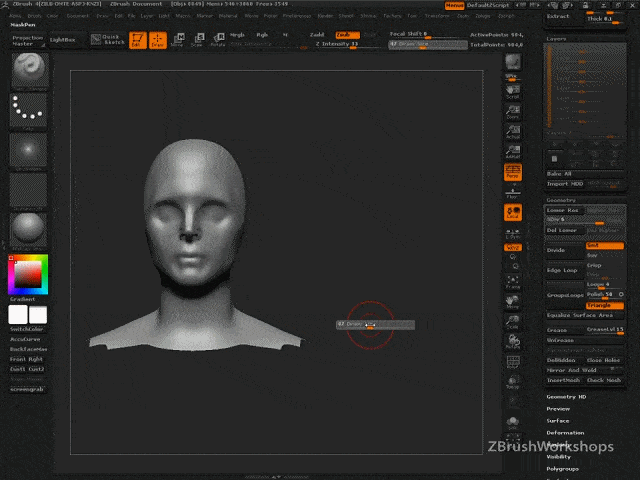The height and width of the screenshot is (480, 640).
Task: Open the Material menu
Action: click(x=228, y=16)
